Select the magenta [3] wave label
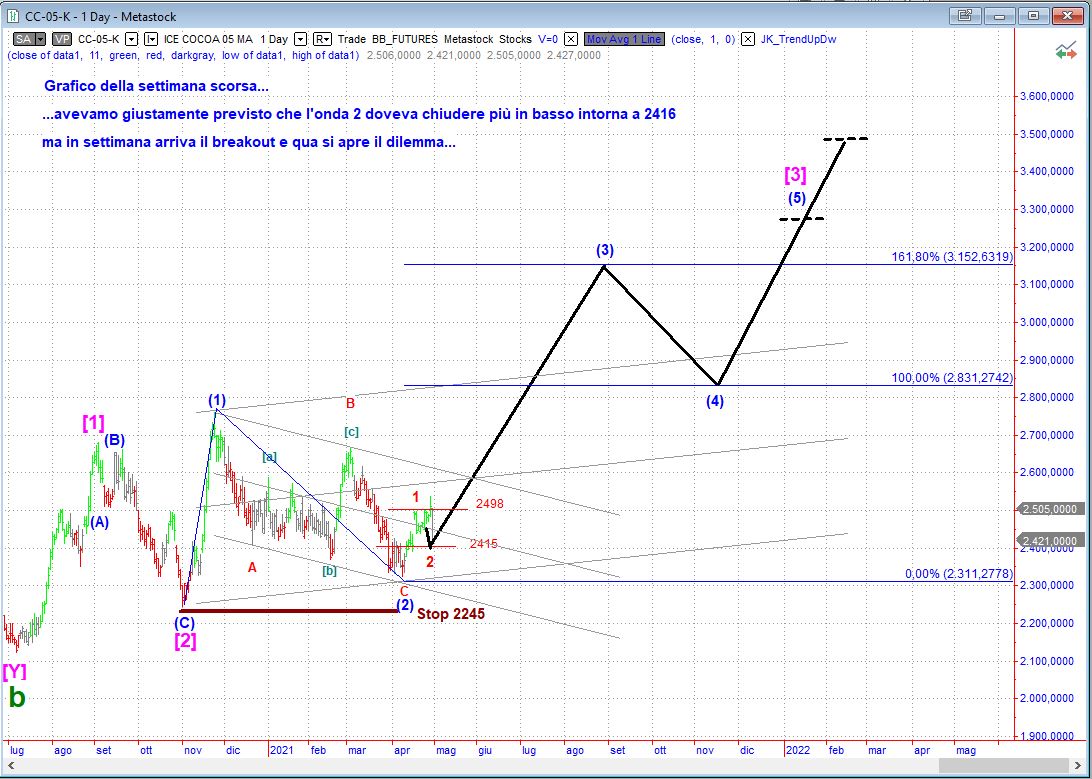 tap(795, 174)
